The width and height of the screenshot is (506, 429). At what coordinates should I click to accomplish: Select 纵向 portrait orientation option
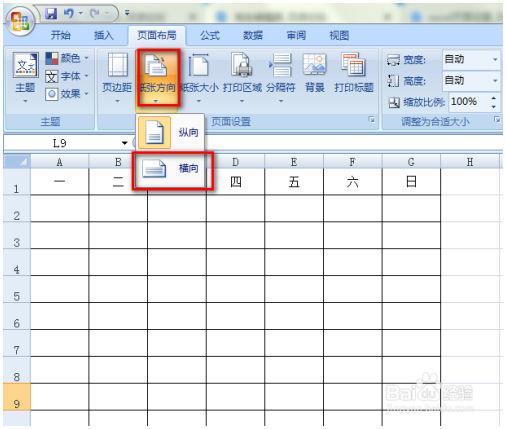(x=171, y=132)
